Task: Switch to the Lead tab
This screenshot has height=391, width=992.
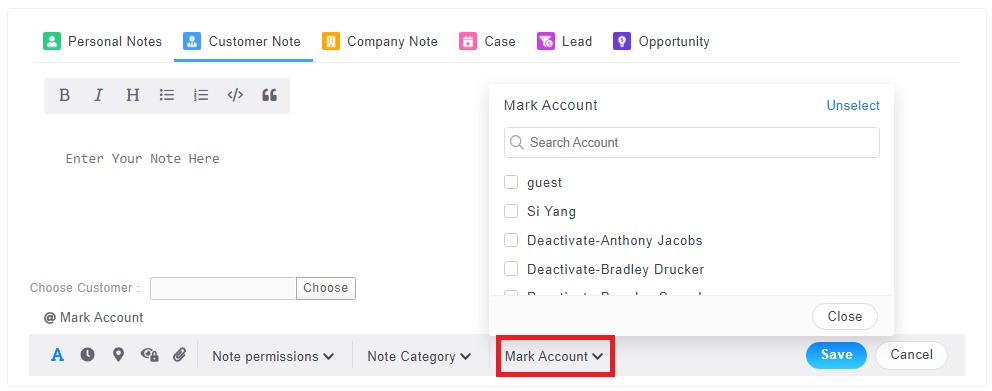Action: [564, 42]
